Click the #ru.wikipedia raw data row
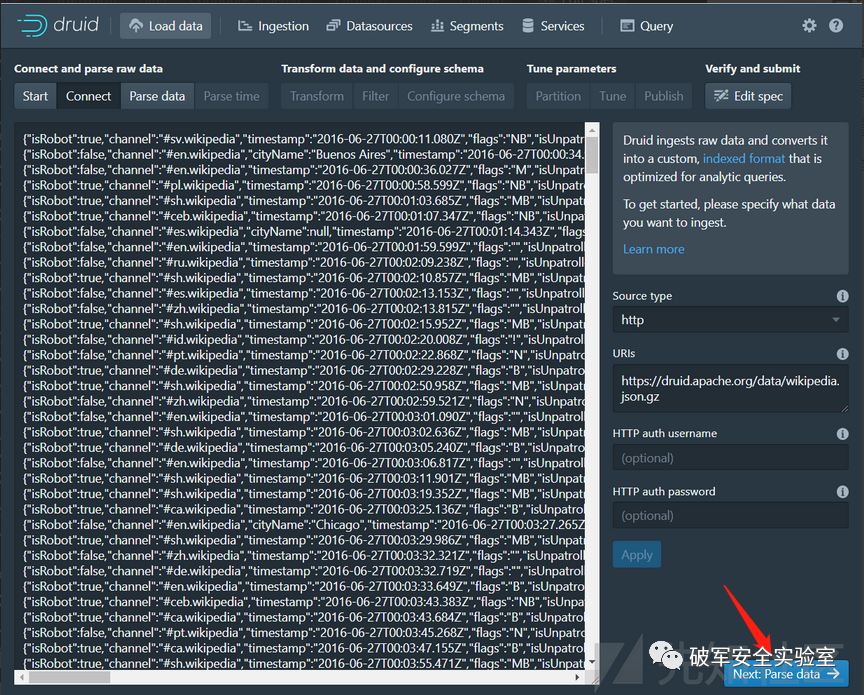Viewport: 864px width, 695px height. [x=304, y=262]
